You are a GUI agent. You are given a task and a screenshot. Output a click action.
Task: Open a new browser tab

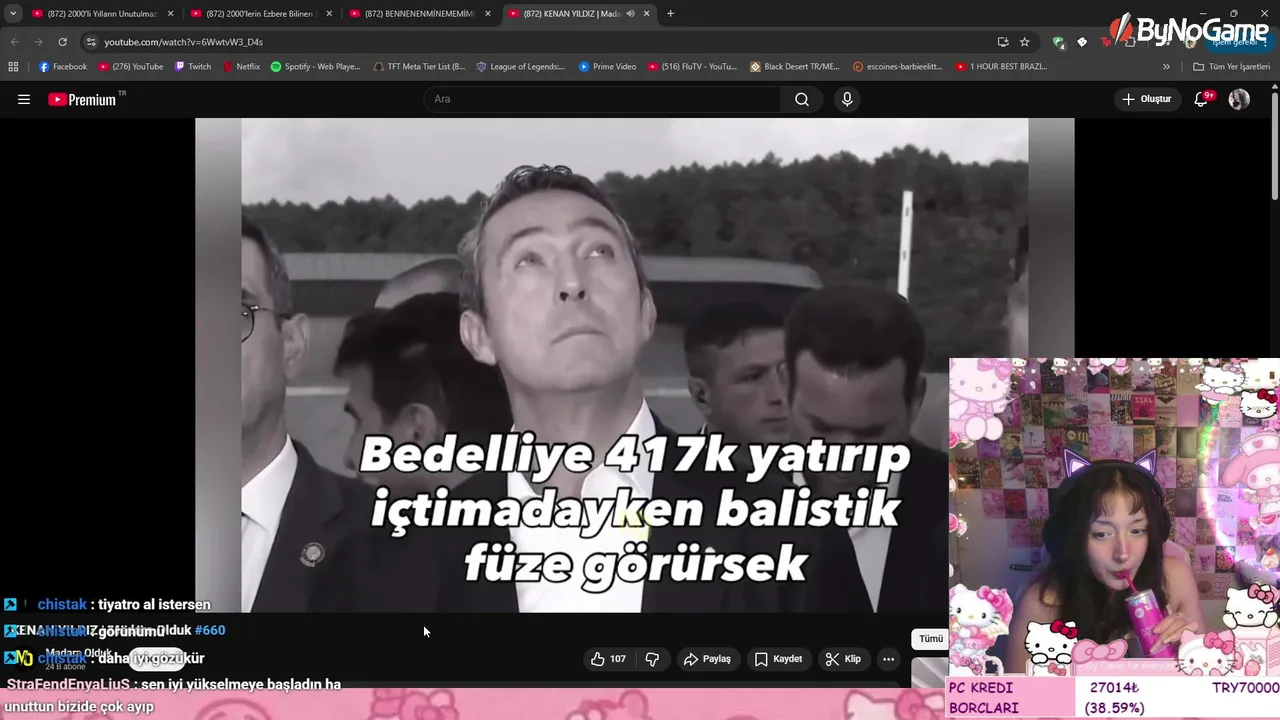(x=670, y=14)
